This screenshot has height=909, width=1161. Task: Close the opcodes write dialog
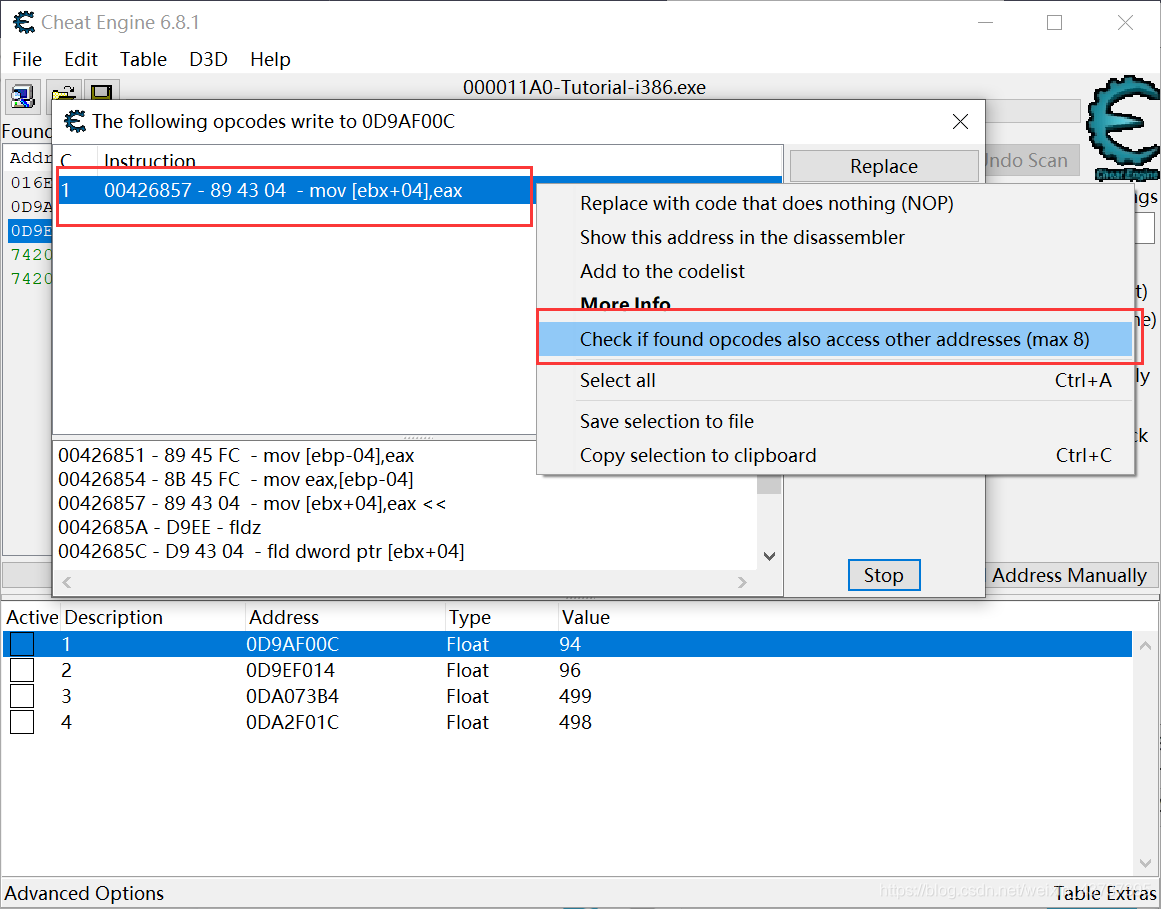pyautogui.click(x=960, y=121)
